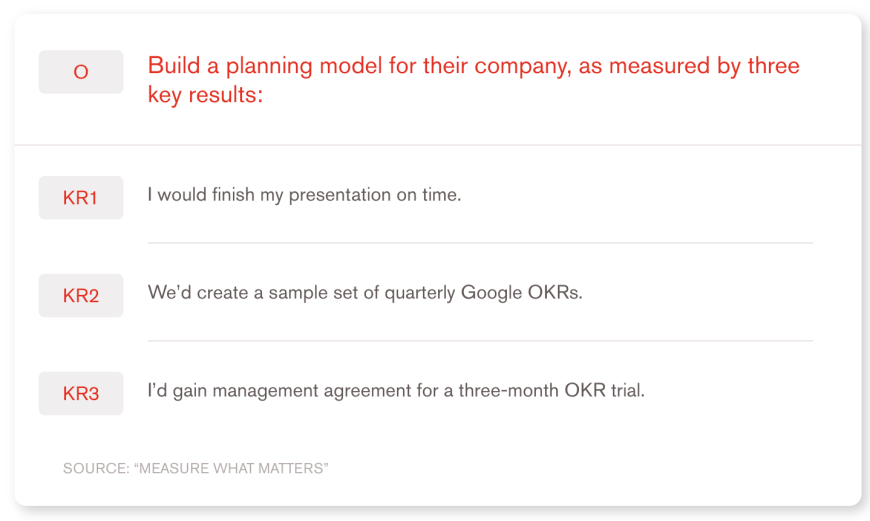Click the red O objective badge
This screenshot has height=521, width=870.
81,72
